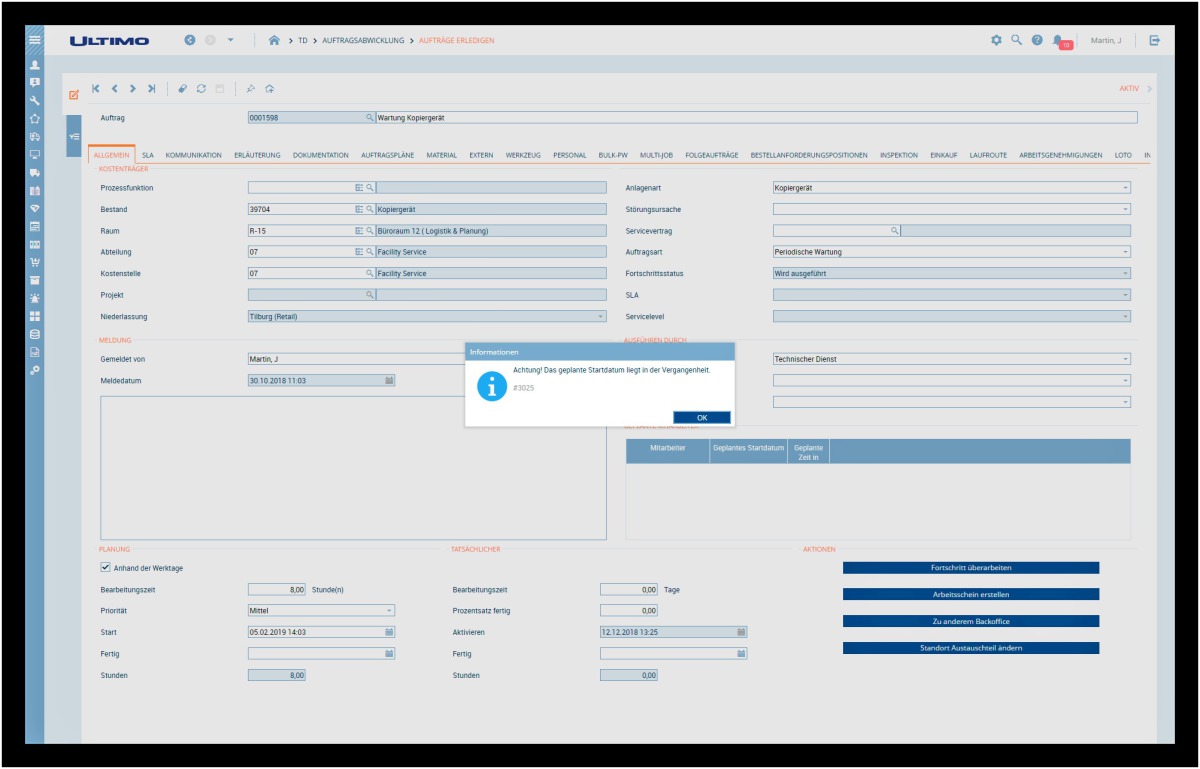Click the AKTIV status link
The height and width of the screenshot is (769, 1200).
1129,88
